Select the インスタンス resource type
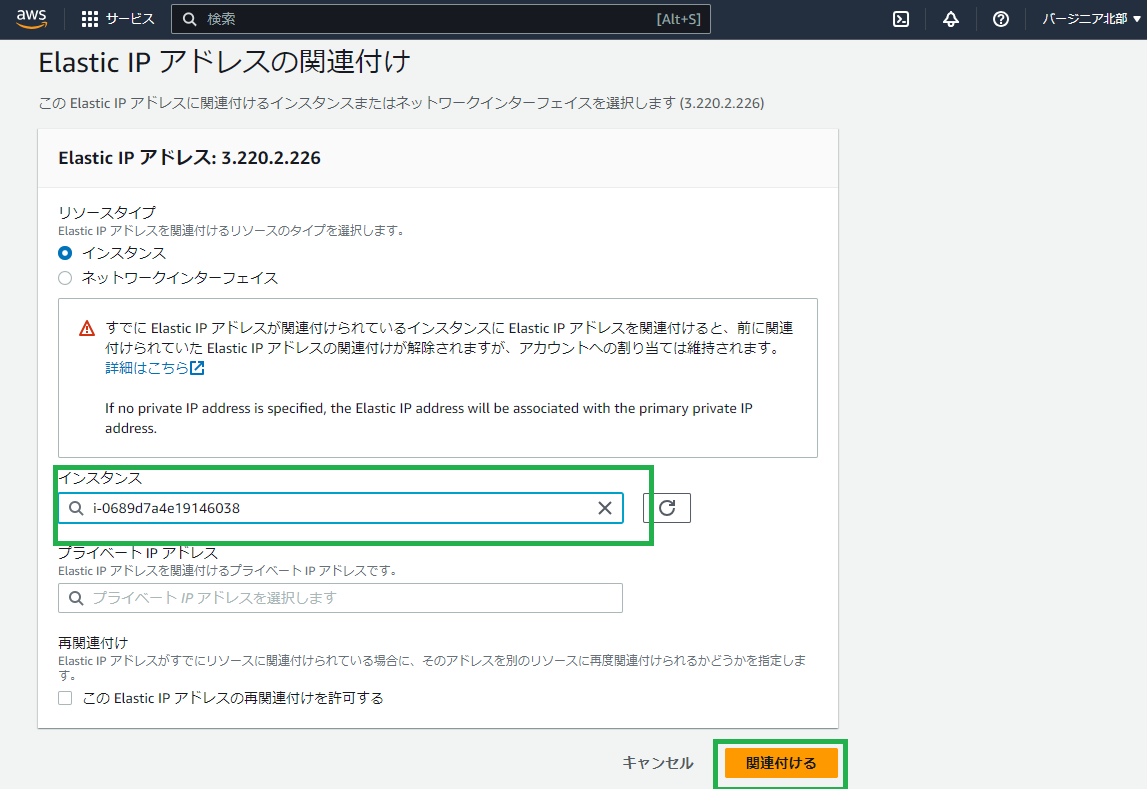Image resolution: width=1147 pixels, height=789 pixels. point(64,253)
